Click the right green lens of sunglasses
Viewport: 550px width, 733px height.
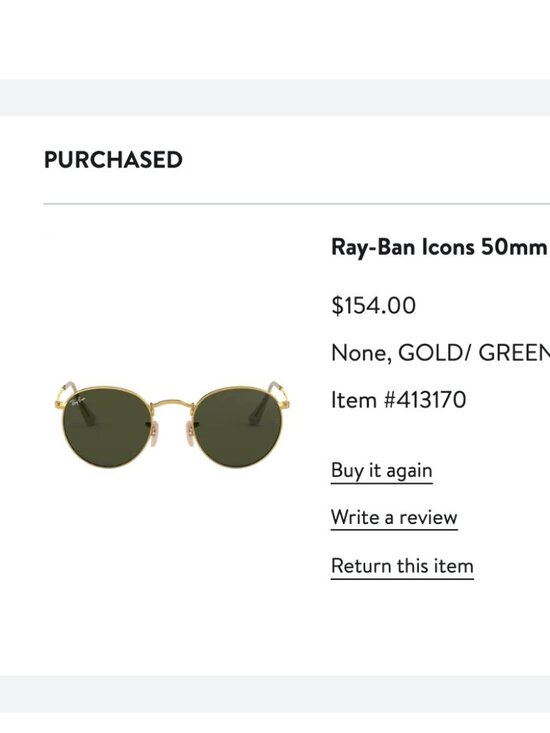(x=238, y=426)
